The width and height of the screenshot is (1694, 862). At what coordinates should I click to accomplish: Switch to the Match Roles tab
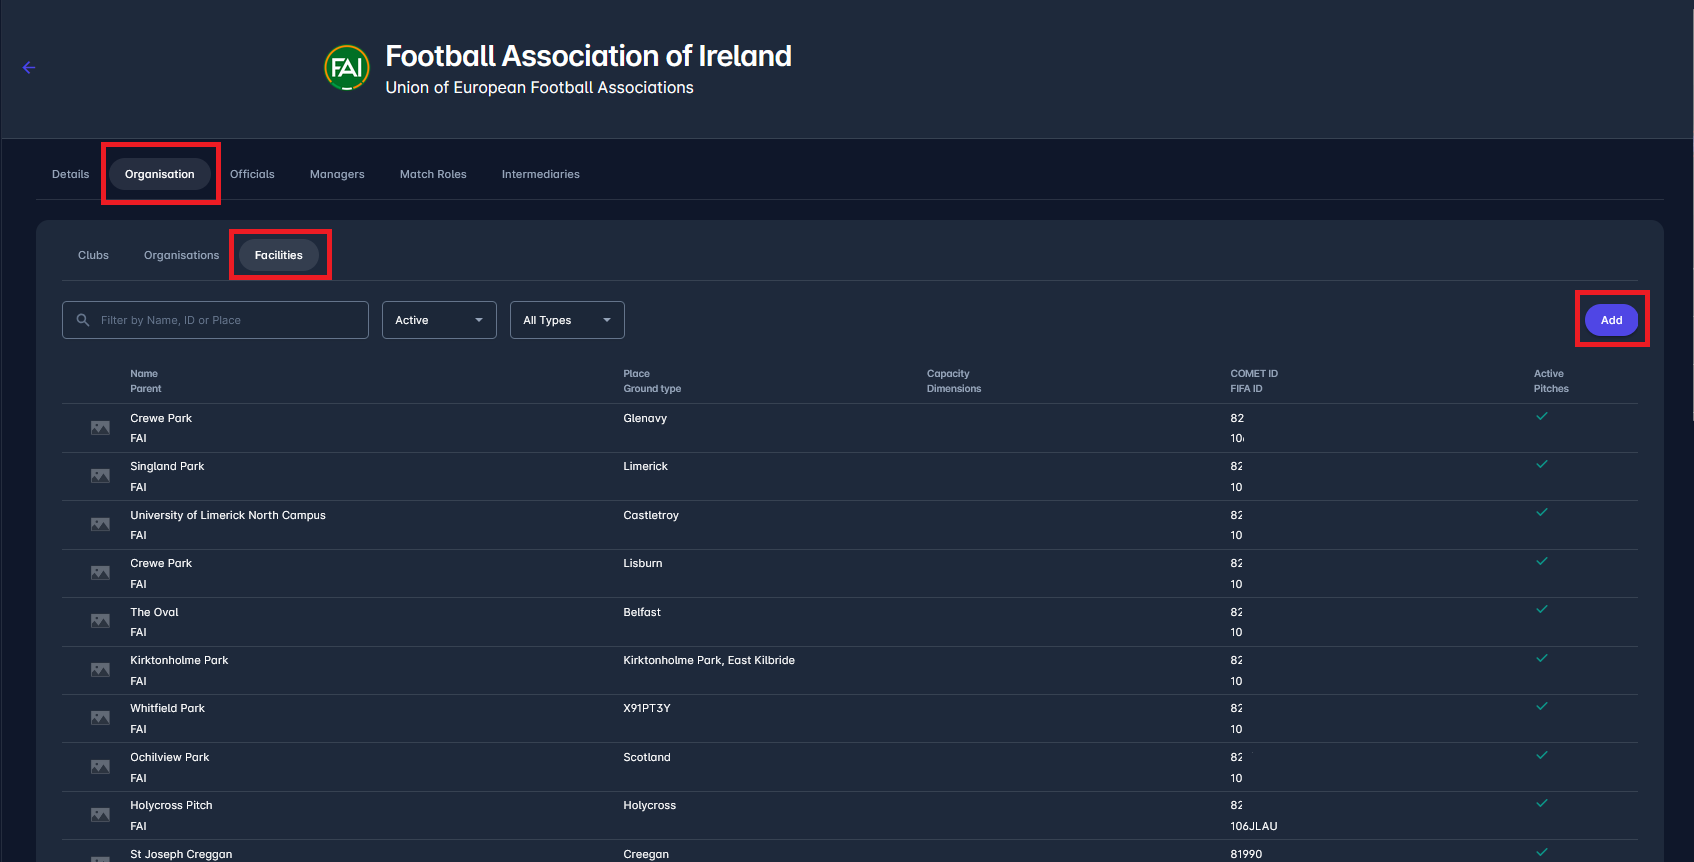(x=433, y=174)
